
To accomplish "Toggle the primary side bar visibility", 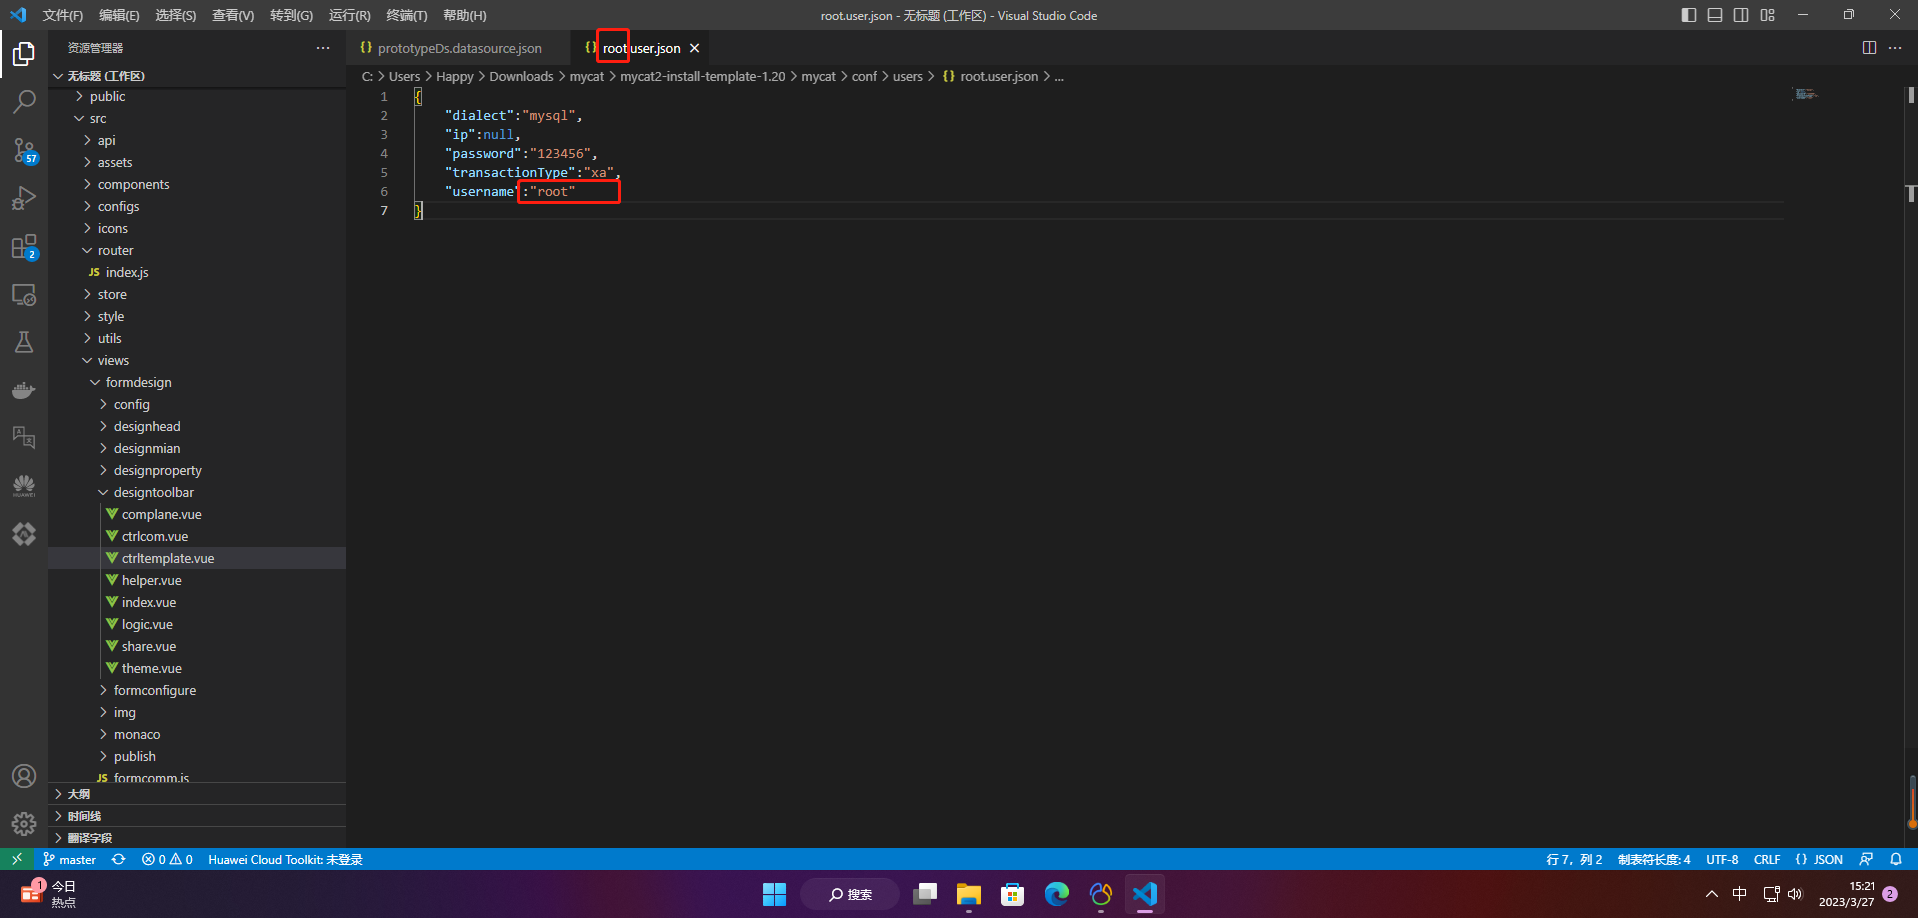I will coord(1689,15).
